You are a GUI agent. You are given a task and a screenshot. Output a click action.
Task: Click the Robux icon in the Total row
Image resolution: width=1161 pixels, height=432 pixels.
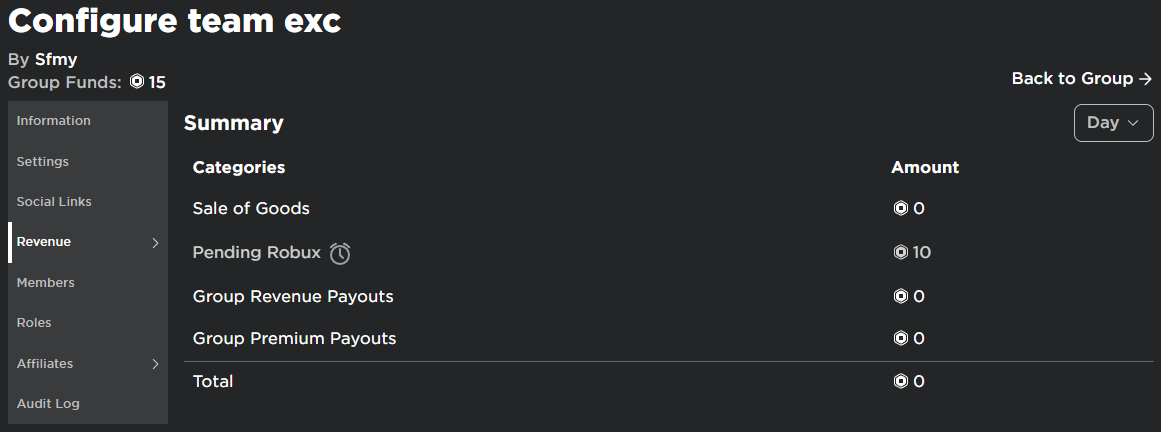tap(900, 382)
